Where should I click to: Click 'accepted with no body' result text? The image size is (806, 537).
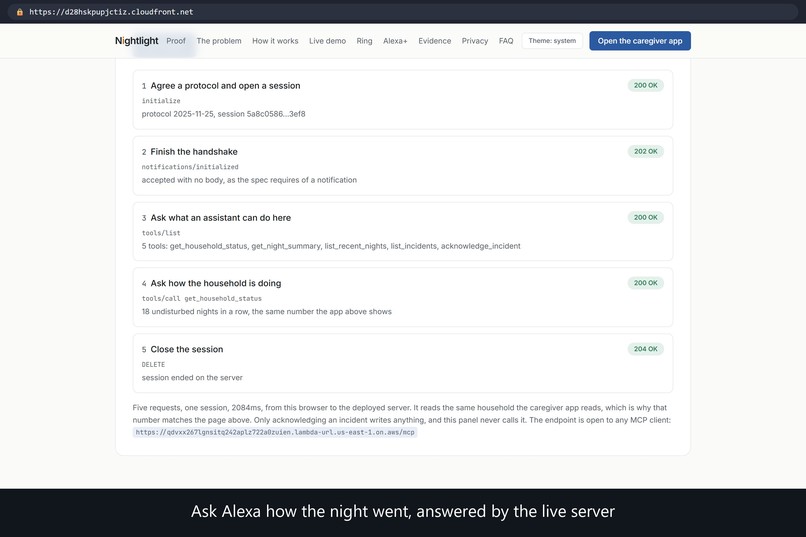click(249, 180)
